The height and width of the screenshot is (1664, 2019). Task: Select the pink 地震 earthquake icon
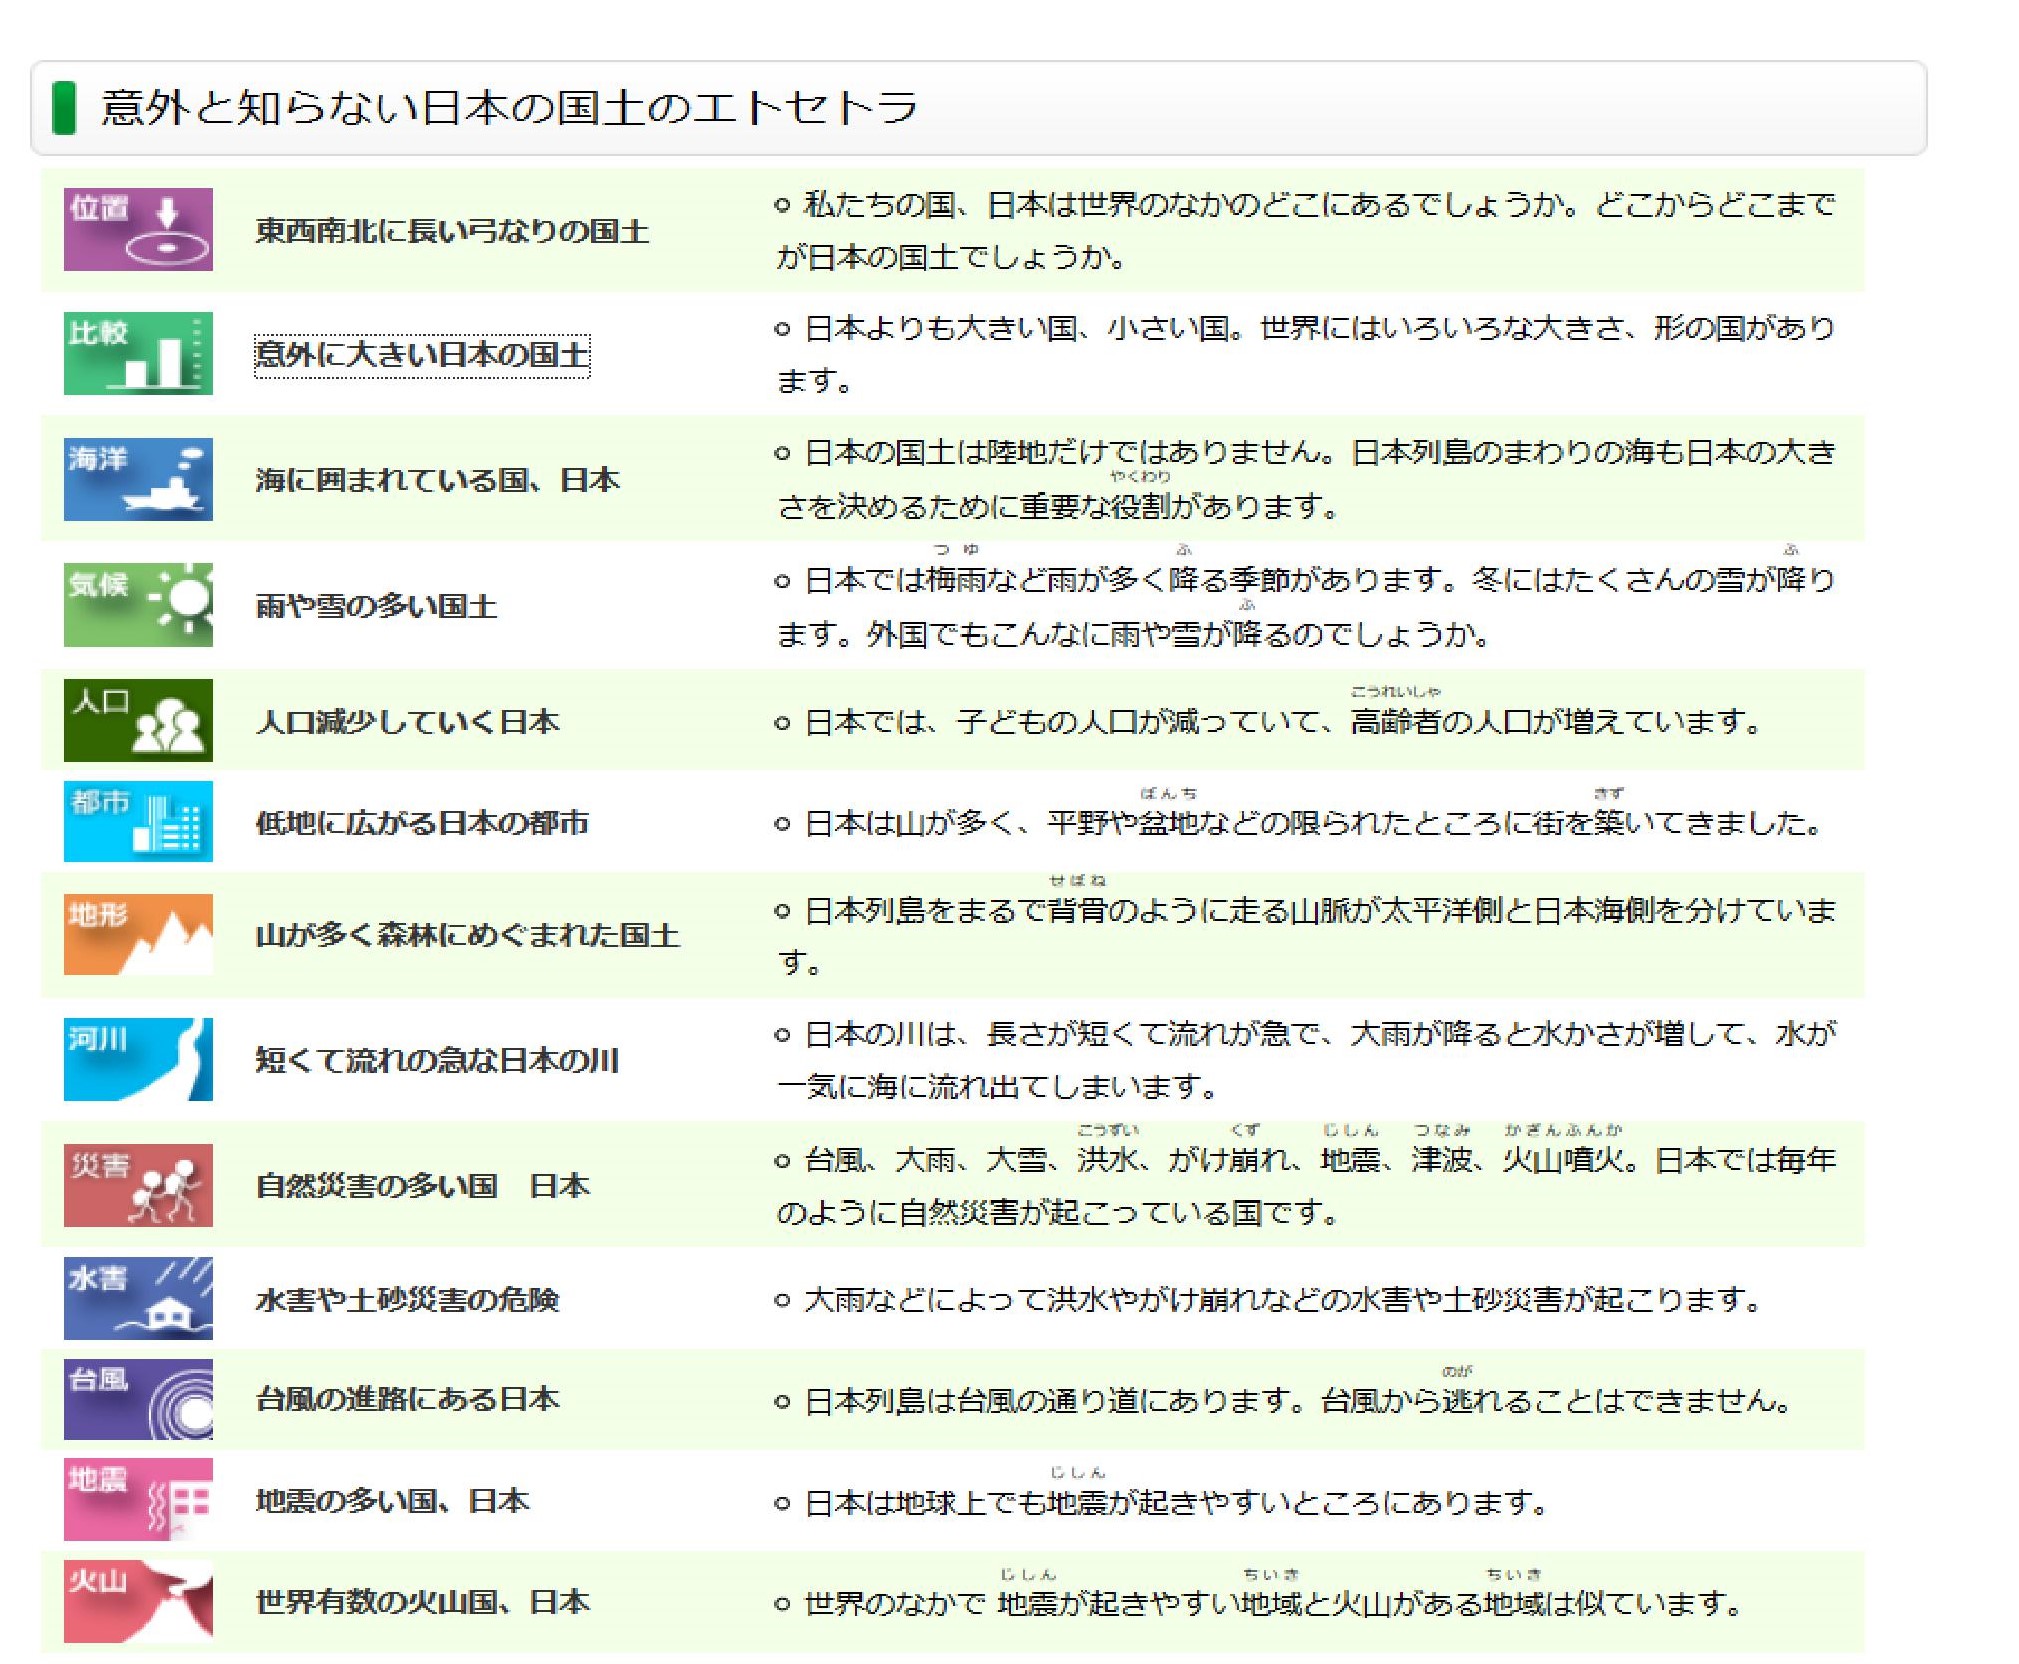click(138, 1499)
